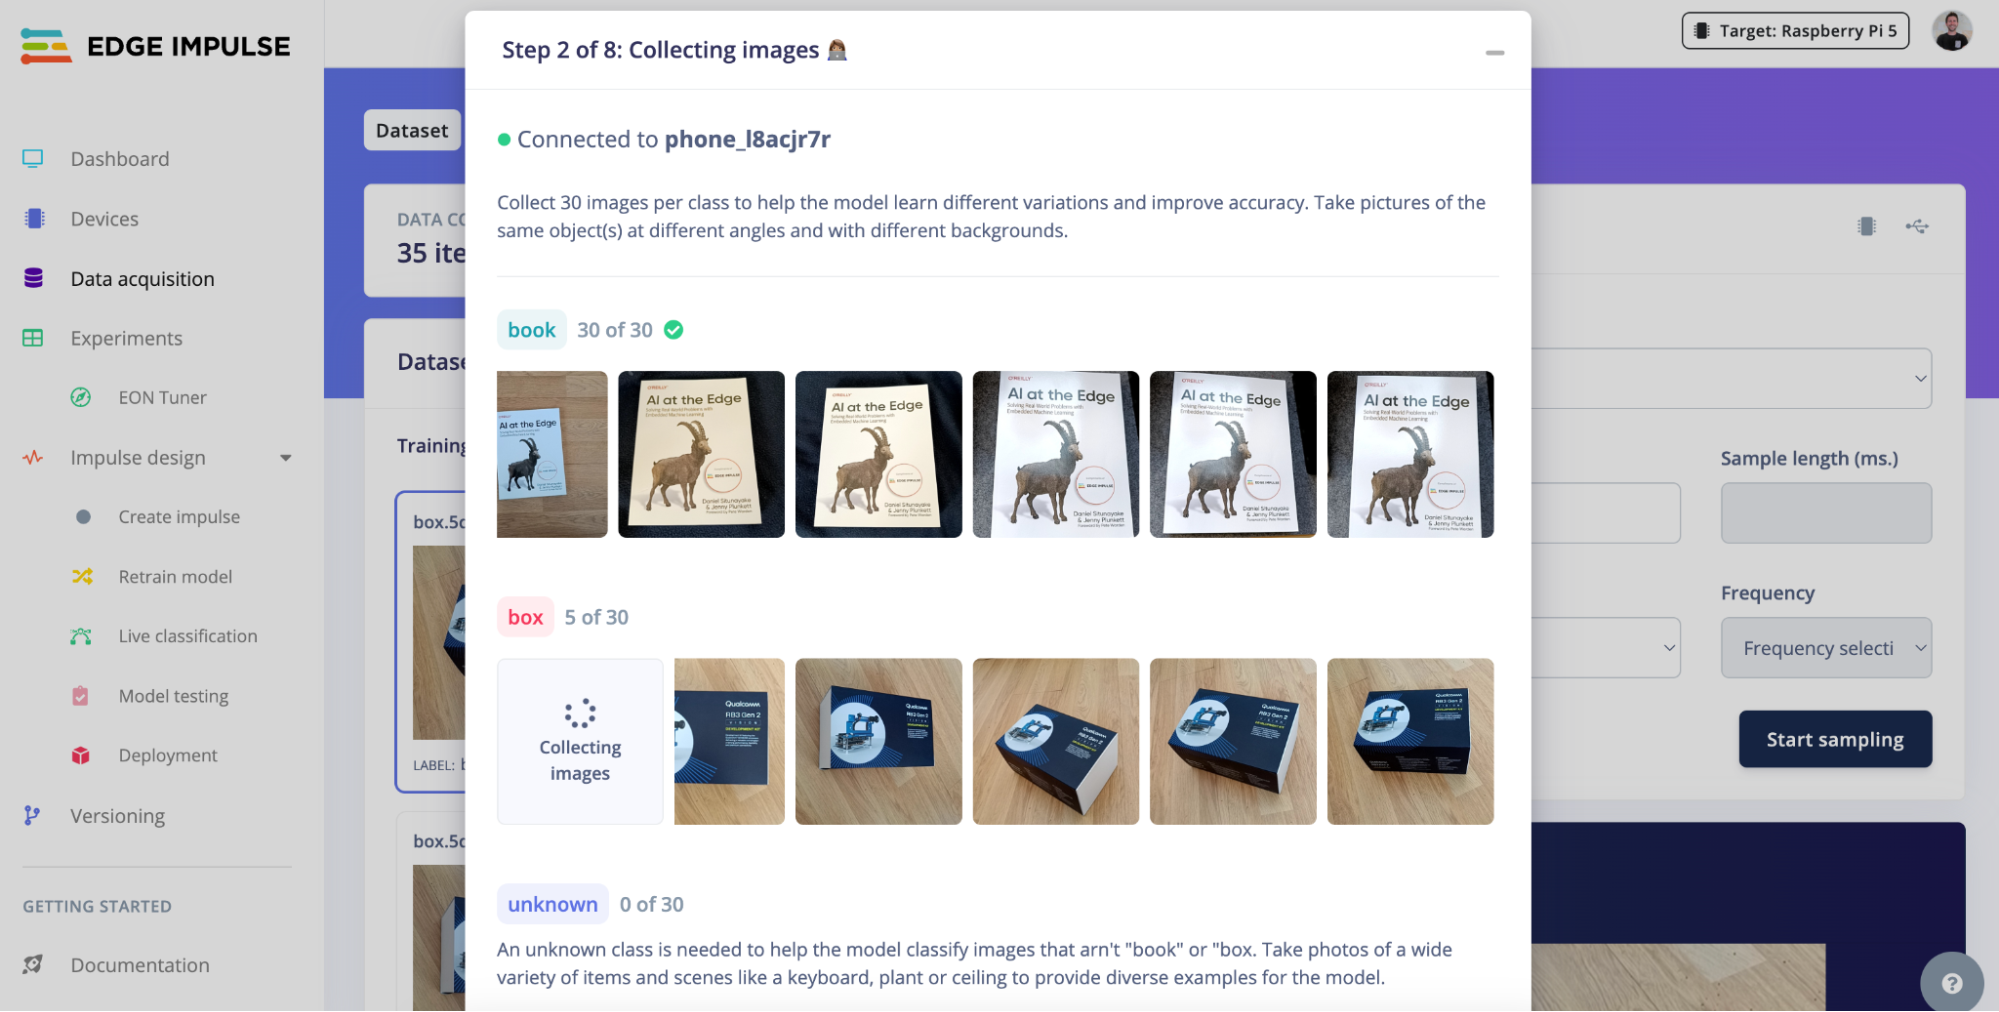1999x1012 pixels.
Task: Change Target: Raspberry Pi 5 button
Action: 1795,30
